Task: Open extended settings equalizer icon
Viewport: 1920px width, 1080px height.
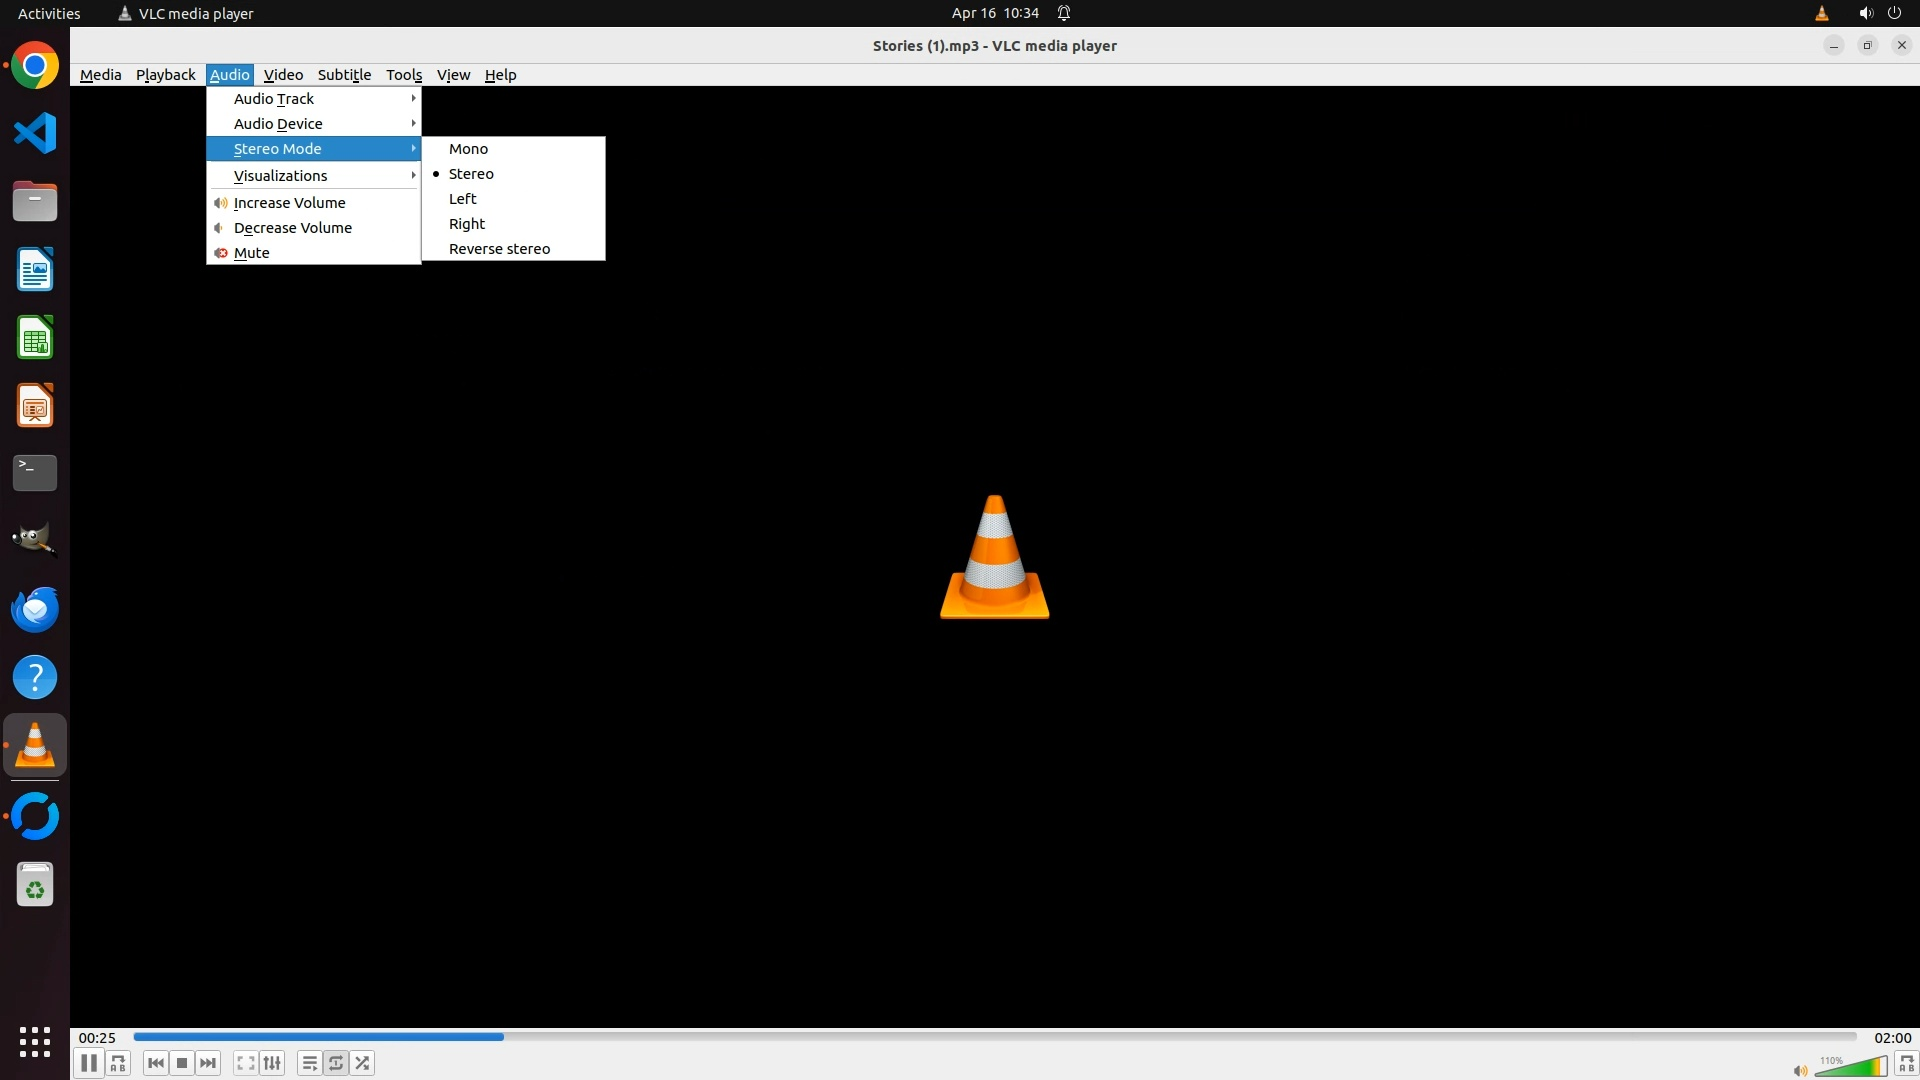Action: pyautogui.click(x=272, y=1063)
